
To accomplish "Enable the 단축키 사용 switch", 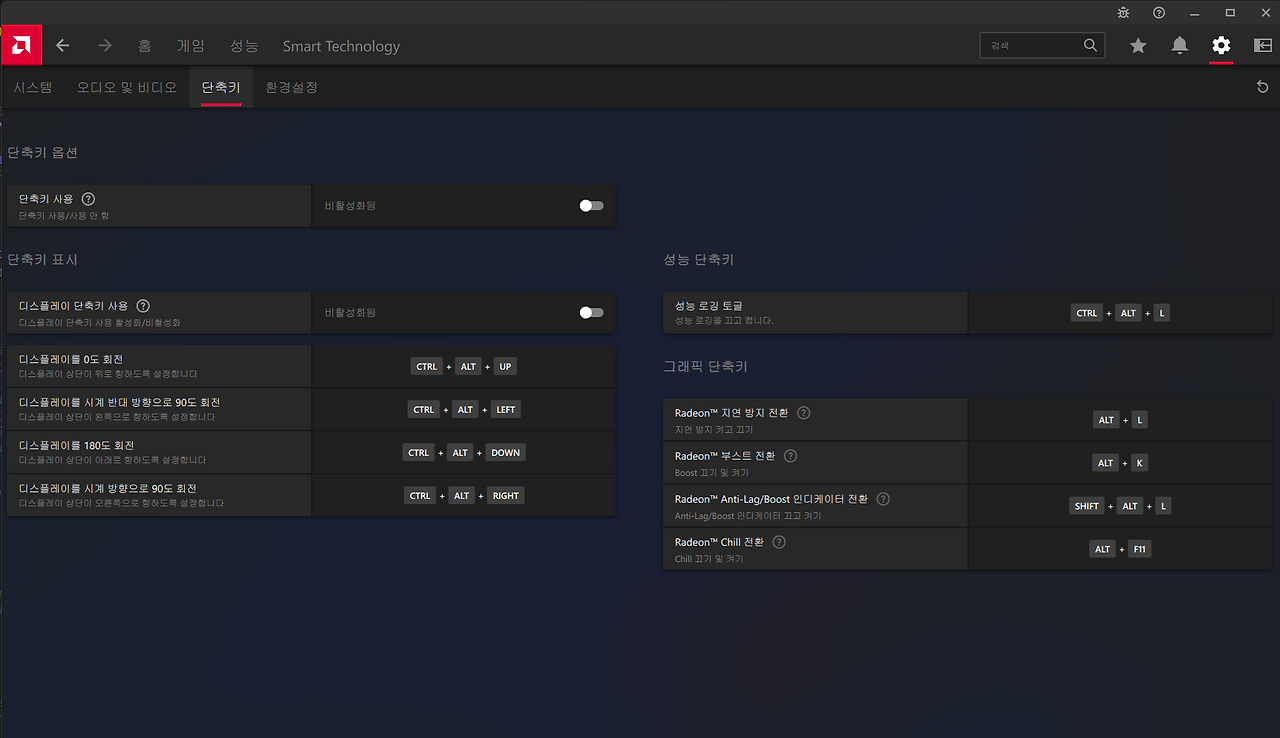I will coord(591,205).
